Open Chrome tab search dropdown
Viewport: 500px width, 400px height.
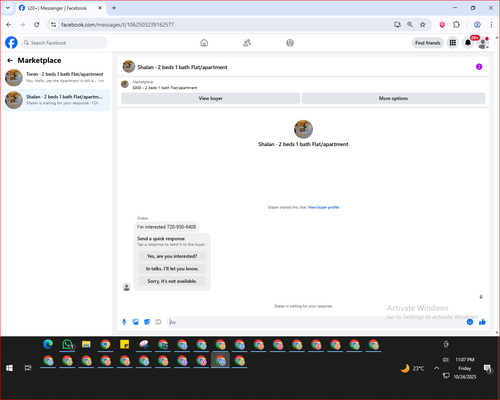8,8
